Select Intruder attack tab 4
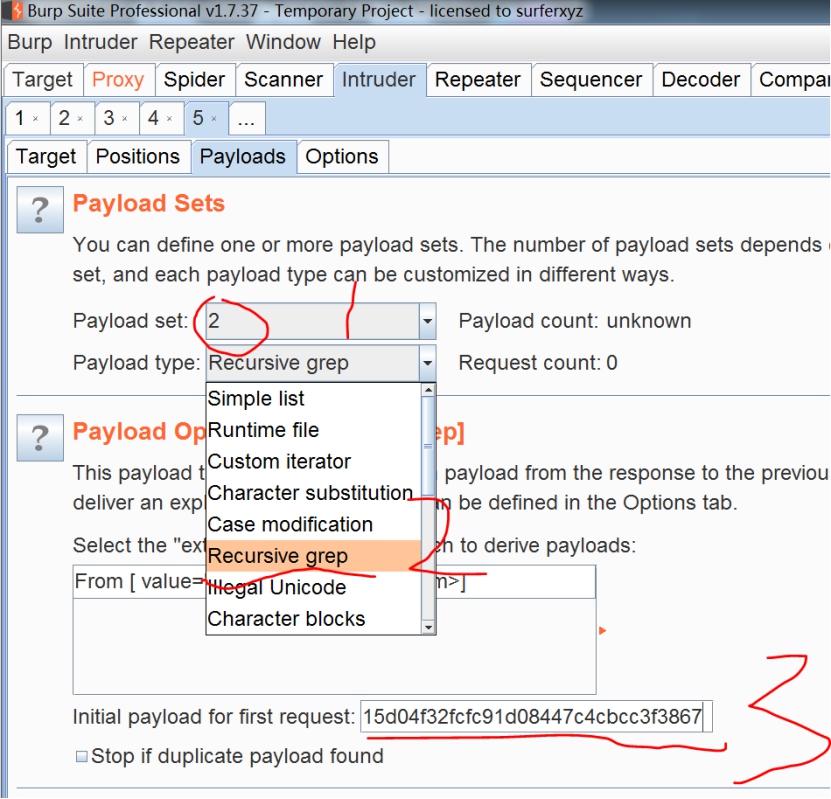This screenshot has width=831, height=799. pos(154,118)
